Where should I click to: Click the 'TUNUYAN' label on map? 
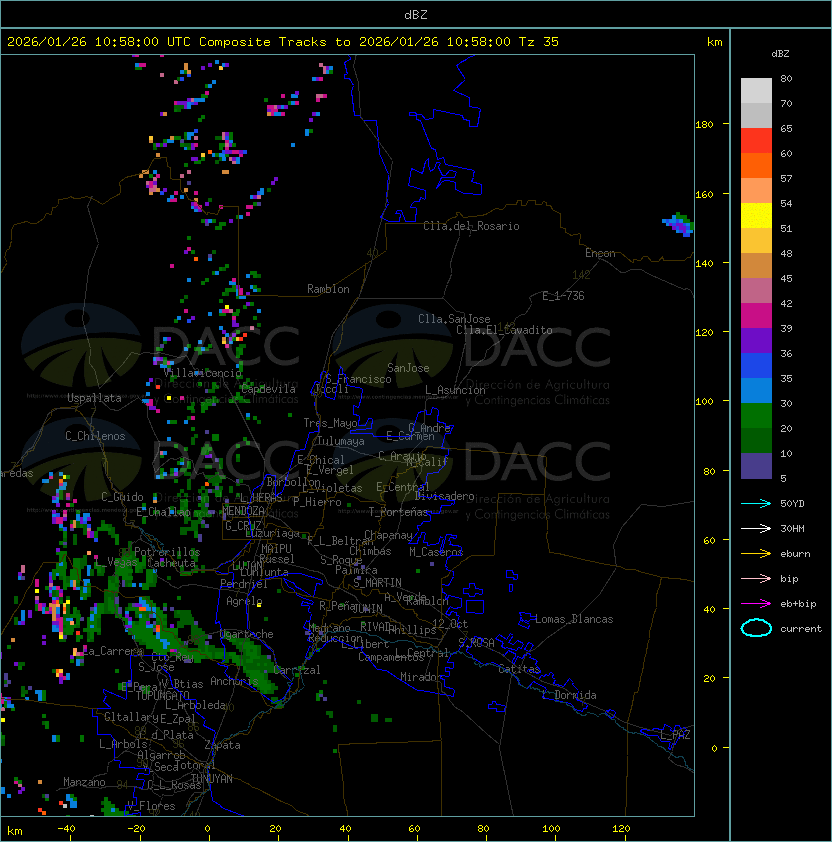pos(212,779)
